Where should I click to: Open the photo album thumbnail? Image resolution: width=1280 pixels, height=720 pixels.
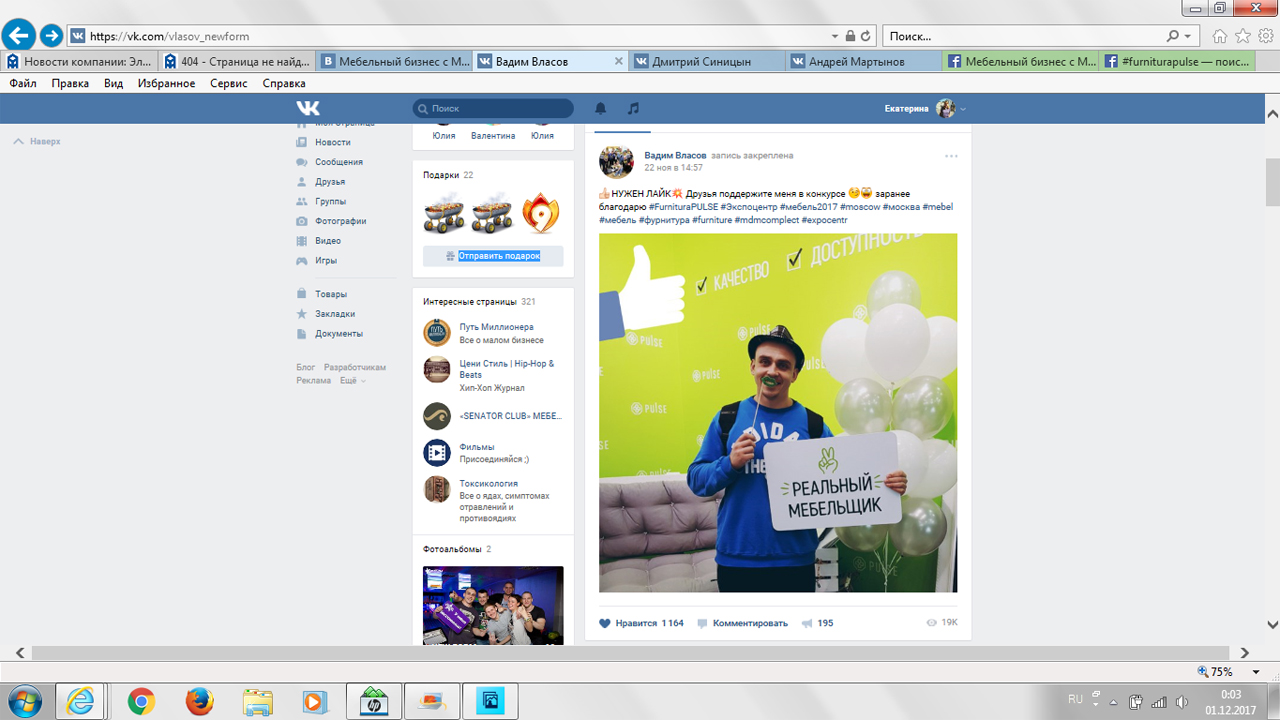493,605
